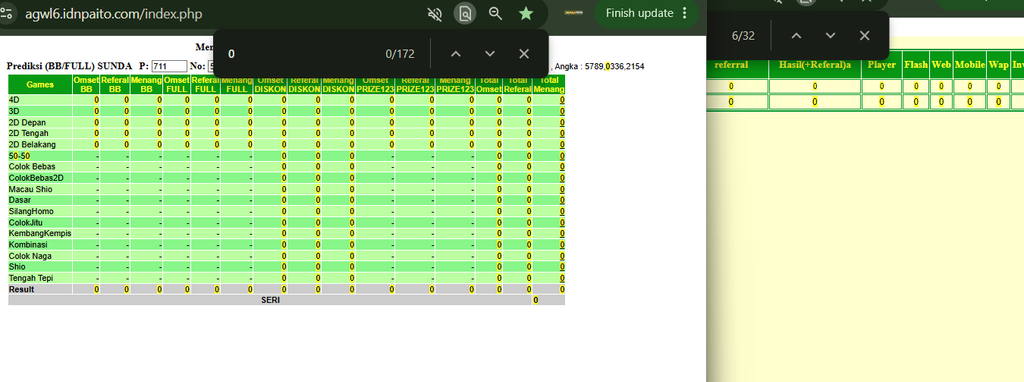Viewport: 1024px width, 382px height.
Task: Select the Tengah Tepi row label
Action: (31, 278)
